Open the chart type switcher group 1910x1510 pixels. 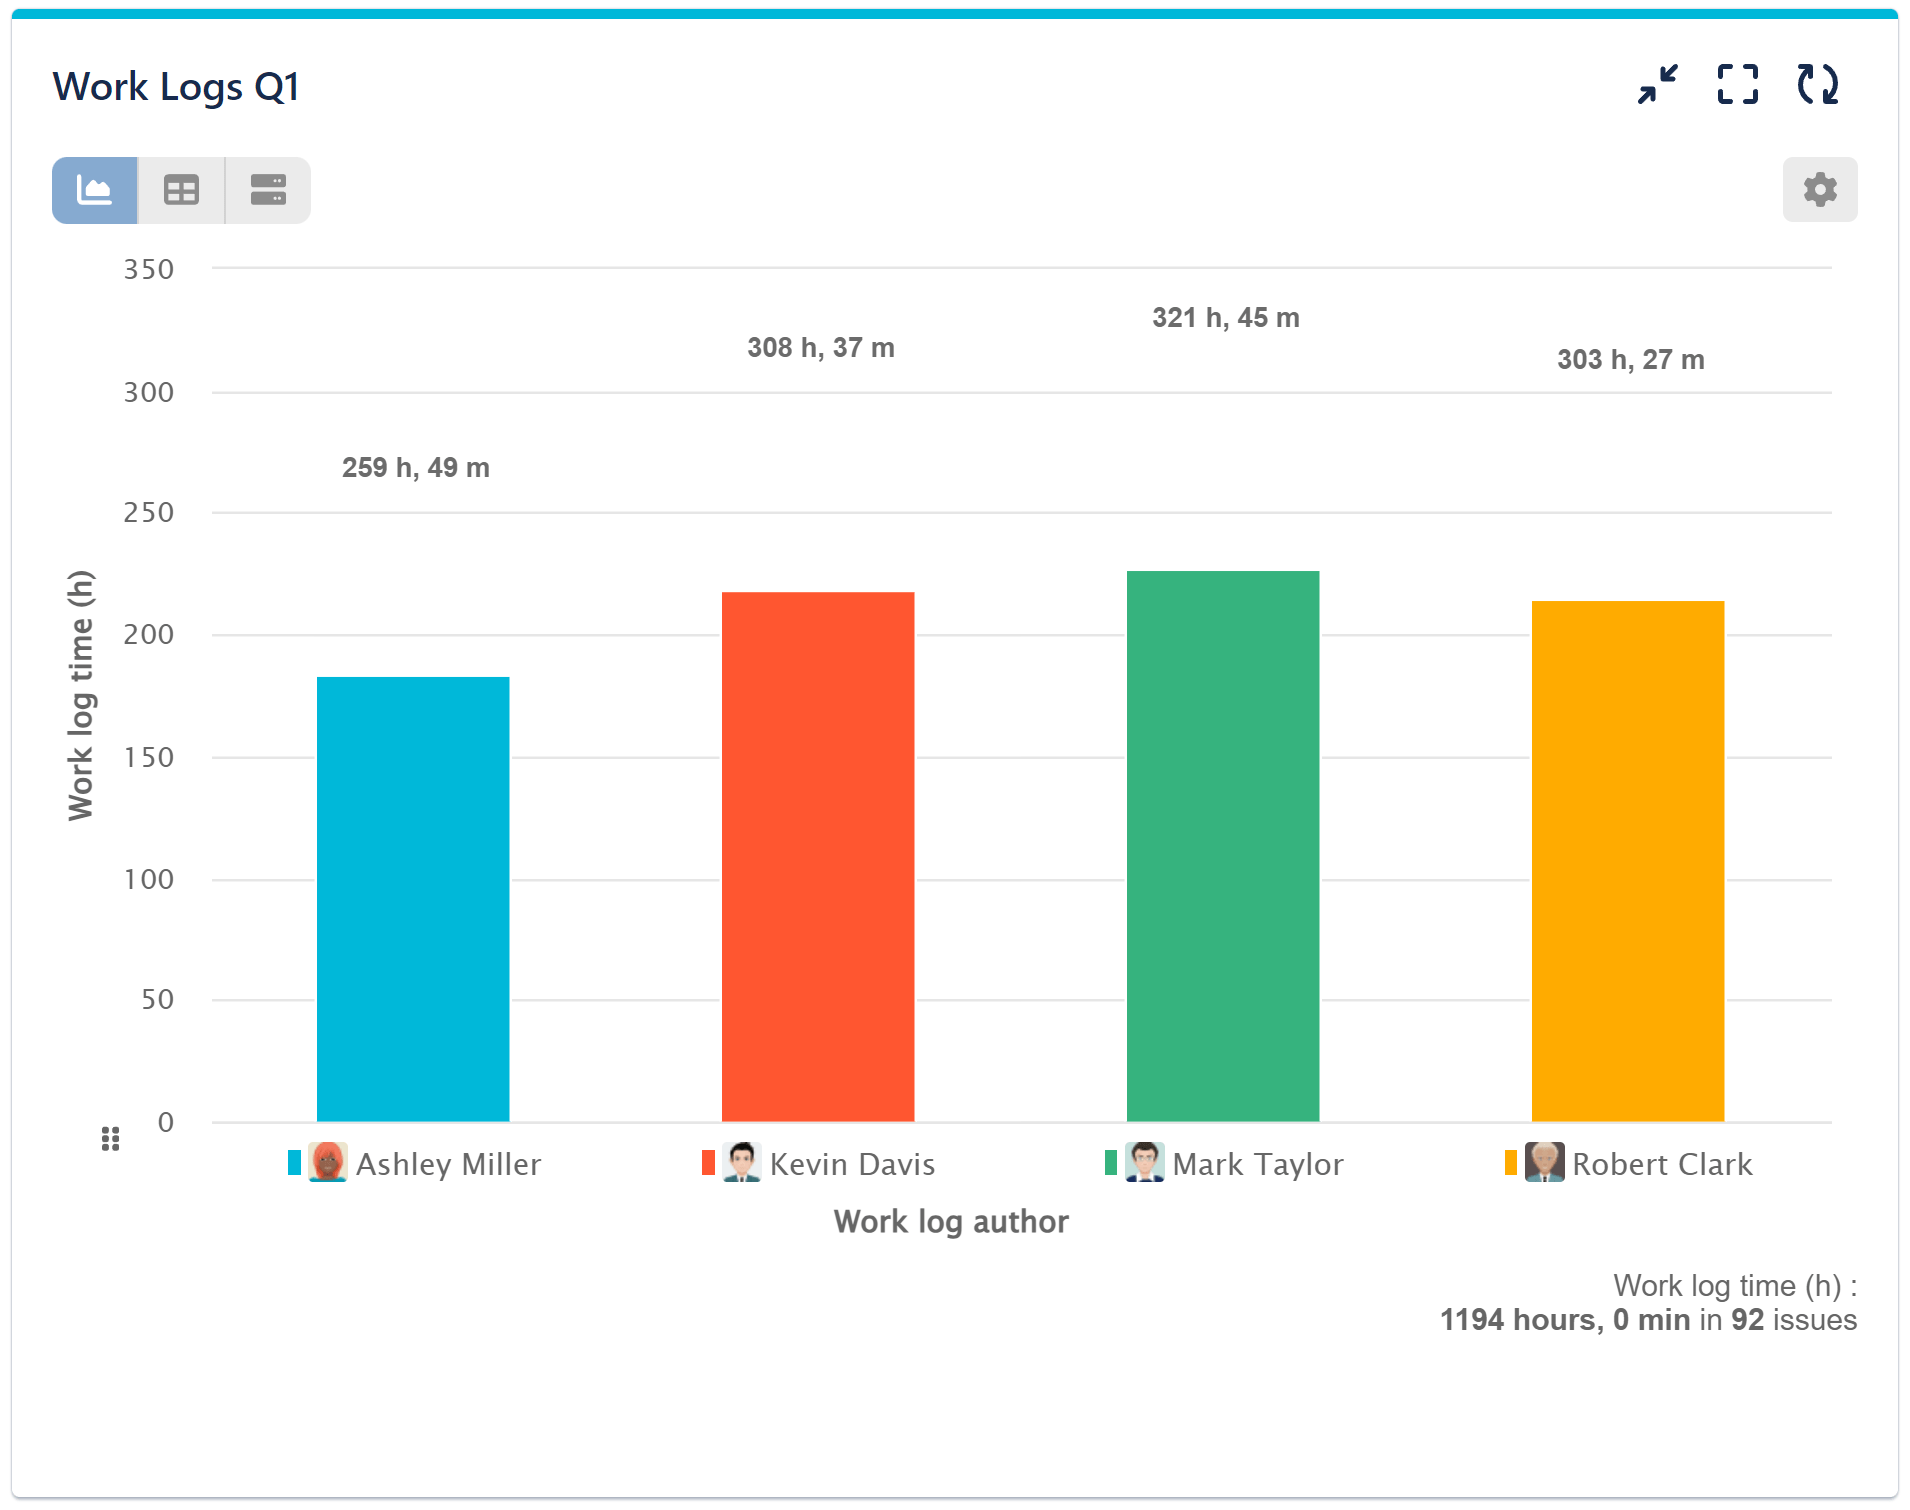point(180,190)
